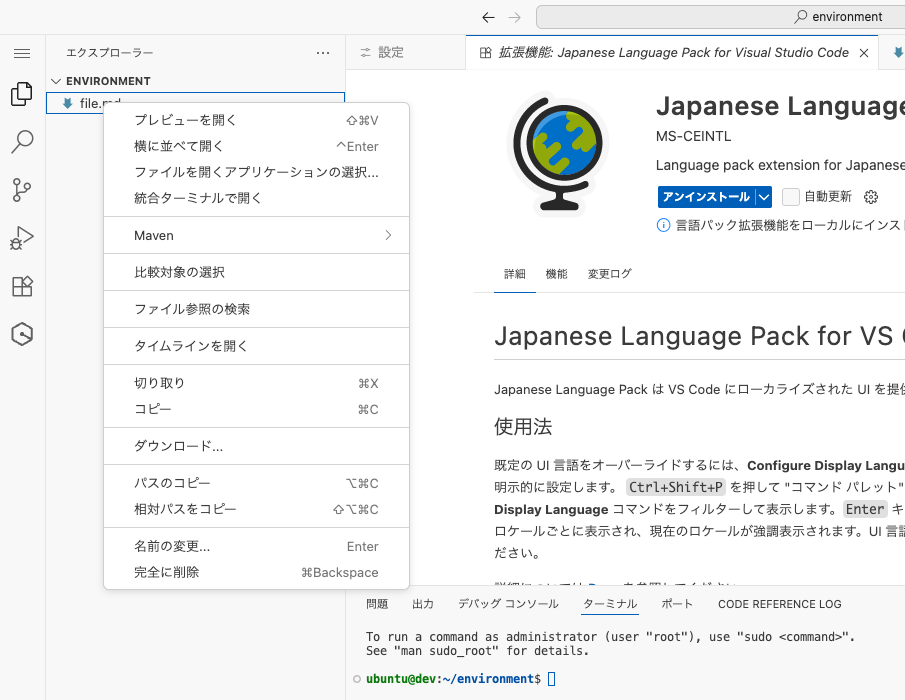Screen dimensions: 905x700
Task: Expand the Maven submenu
Action: point(256,235)
